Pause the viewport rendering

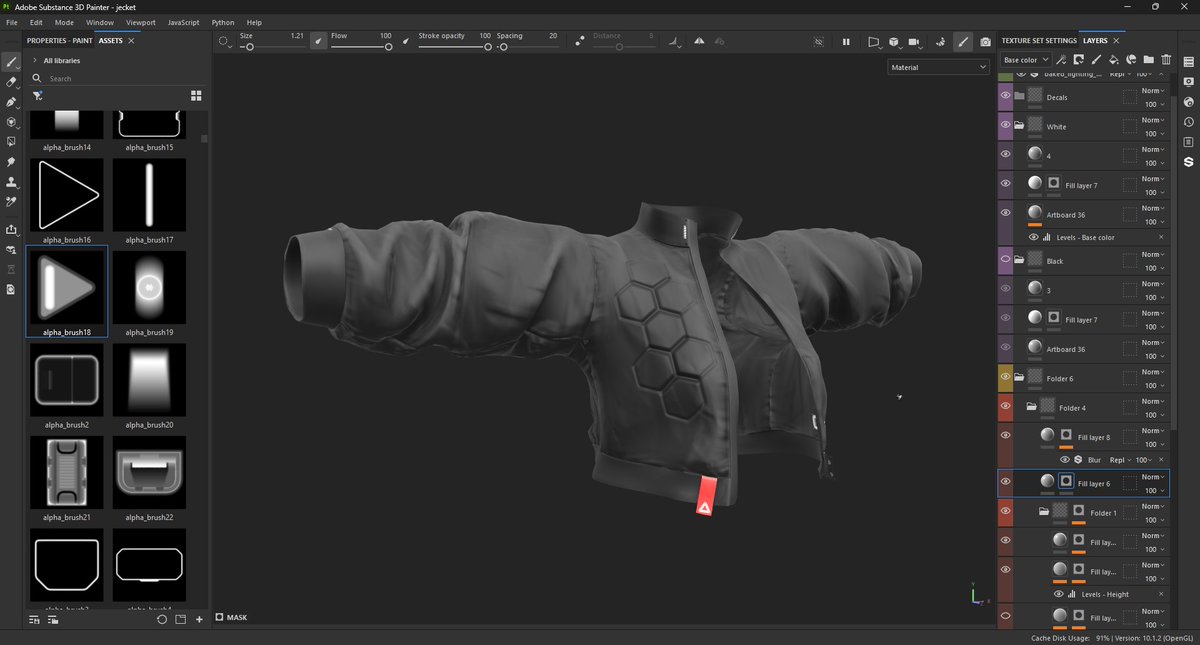[x=846, y=42]
